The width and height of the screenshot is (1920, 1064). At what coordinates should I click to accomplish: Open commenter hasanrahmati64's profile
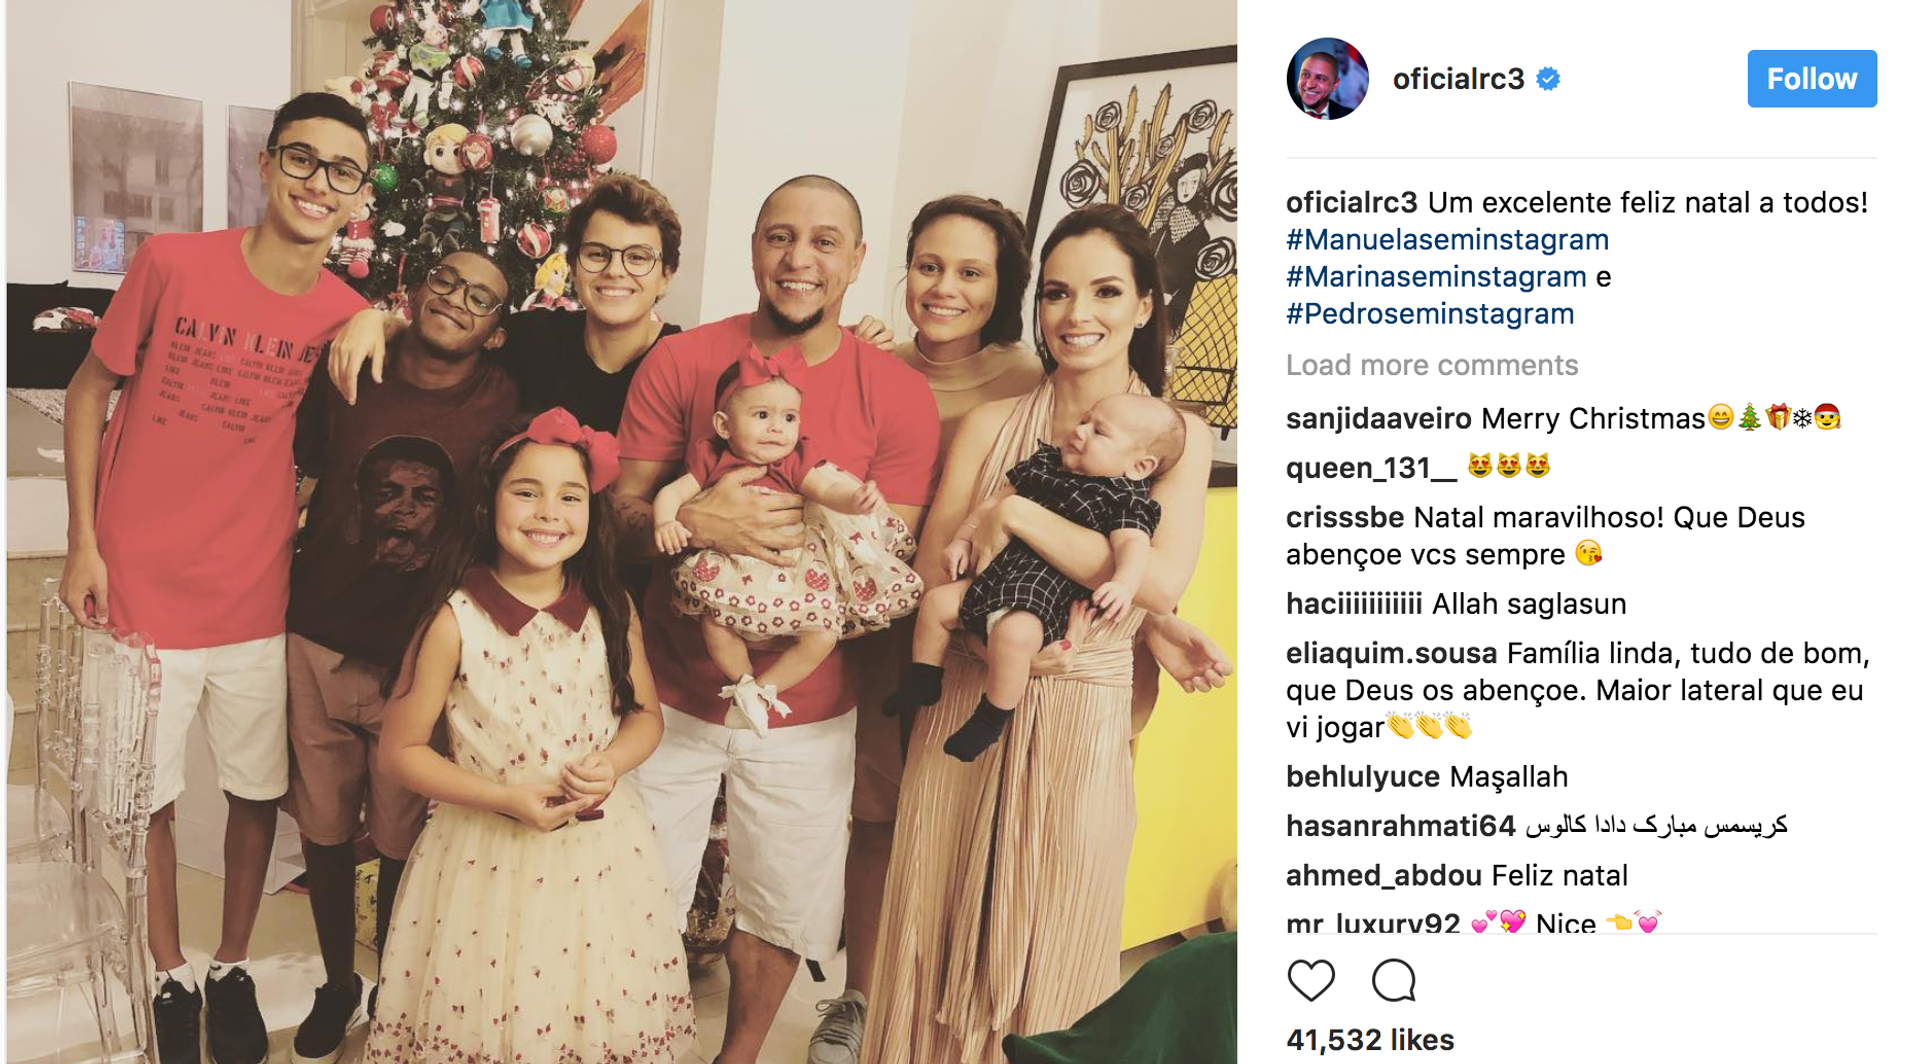click(x=1400, y=826)
